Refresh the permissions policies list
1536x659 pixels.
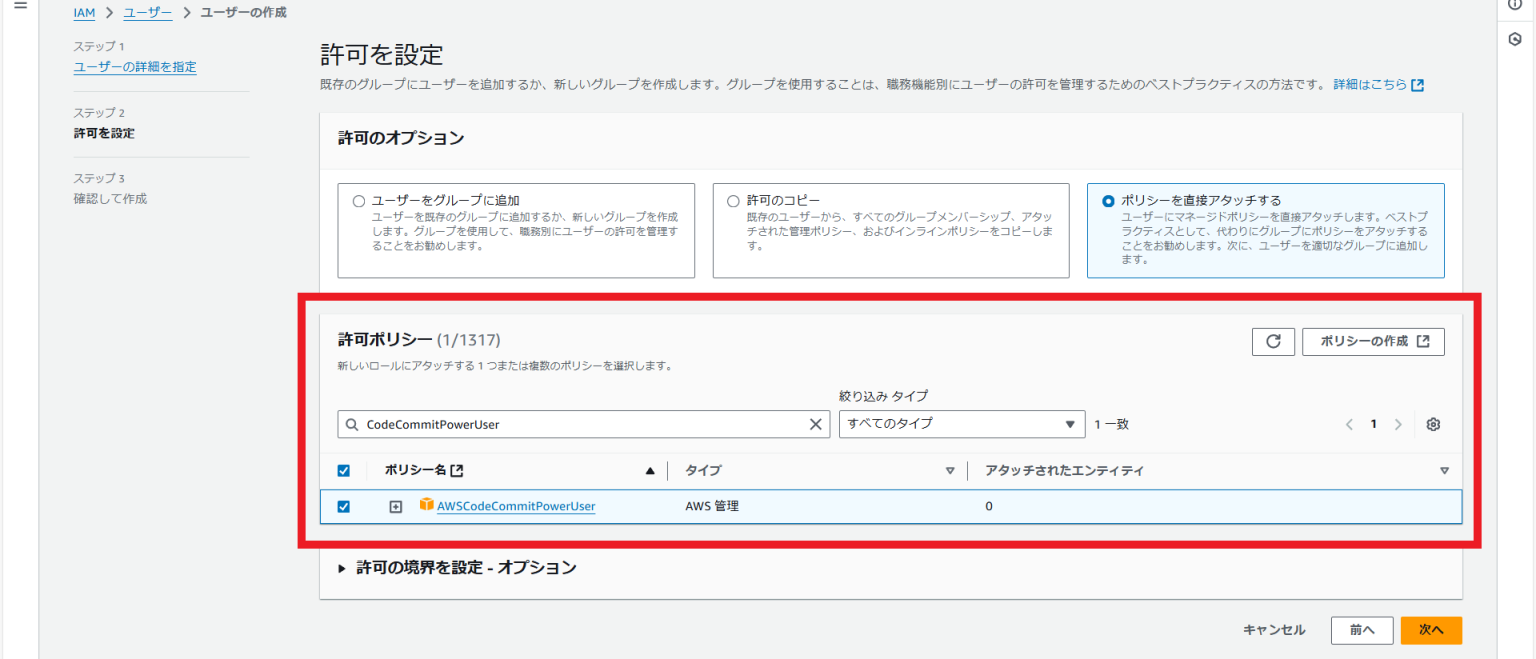coord(1273,341)
